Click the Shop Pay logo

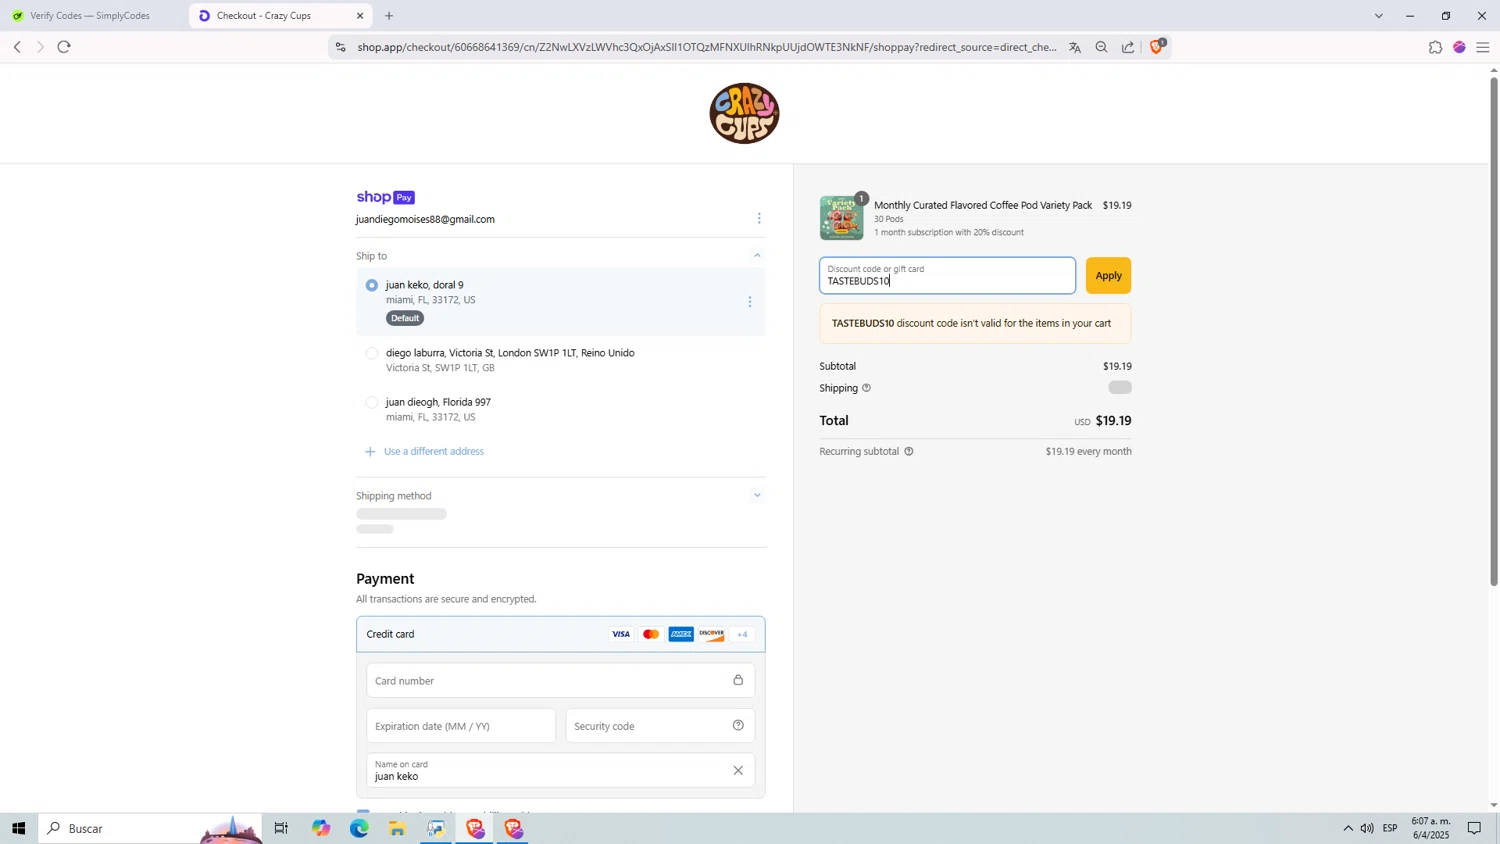coord(385,197)
